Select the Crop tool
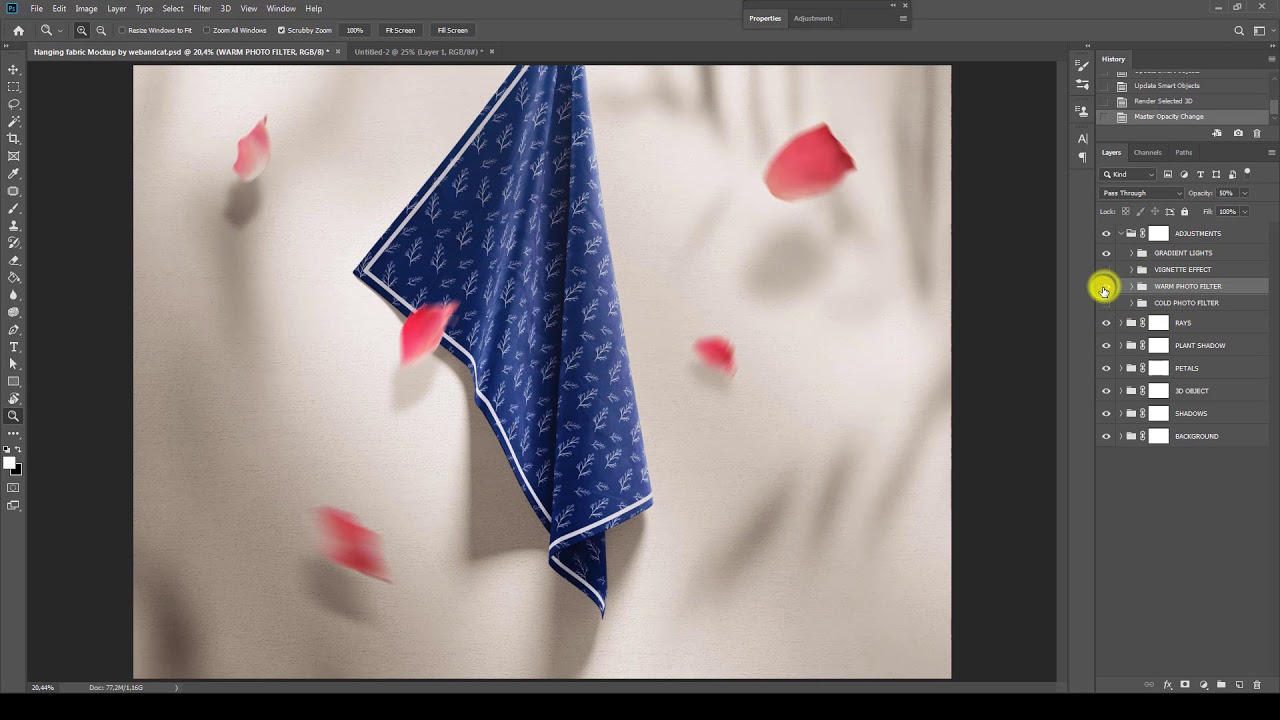 pos(14,139)
